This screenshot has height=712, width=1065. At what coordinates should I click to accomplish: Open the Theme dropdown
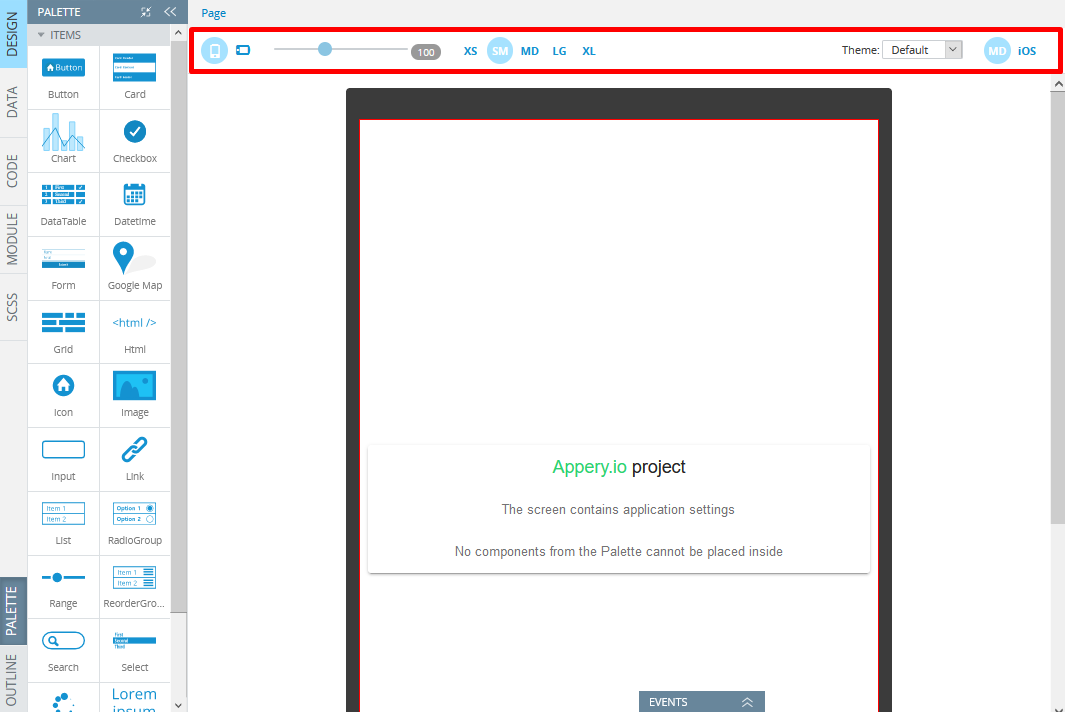point(922,50)
